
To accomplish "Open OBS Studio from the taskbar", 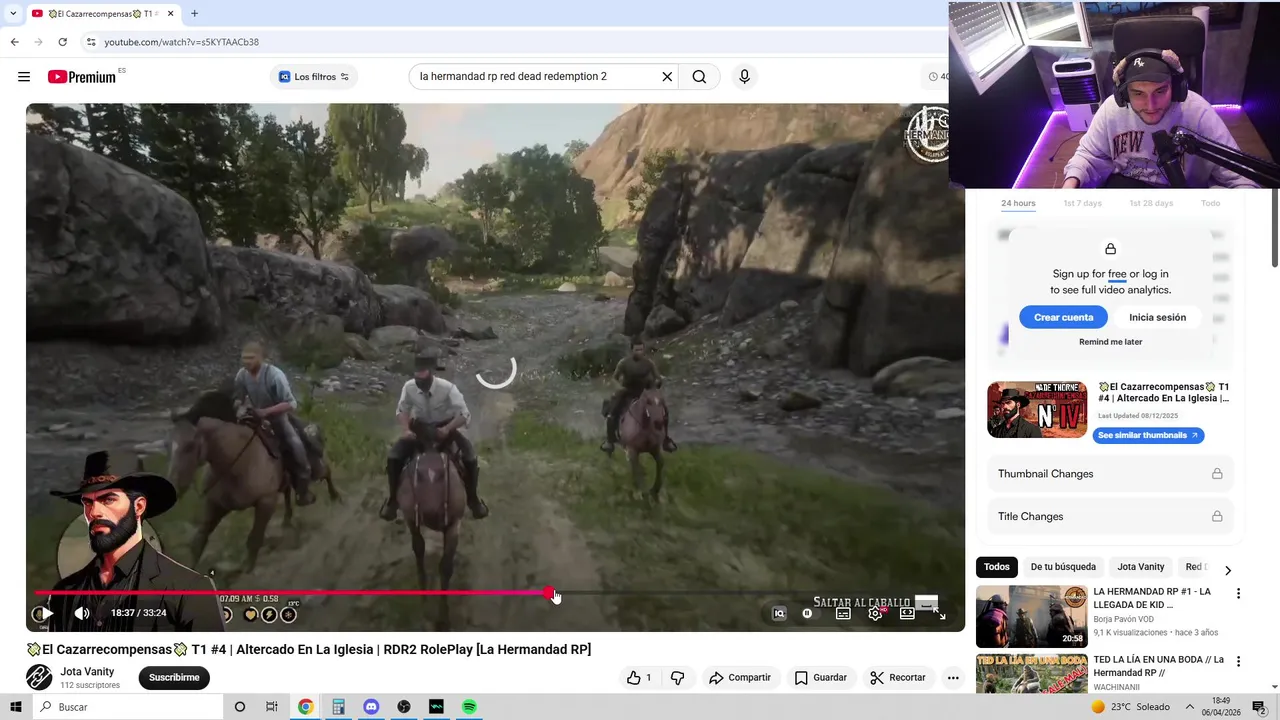I will point(404,707).
